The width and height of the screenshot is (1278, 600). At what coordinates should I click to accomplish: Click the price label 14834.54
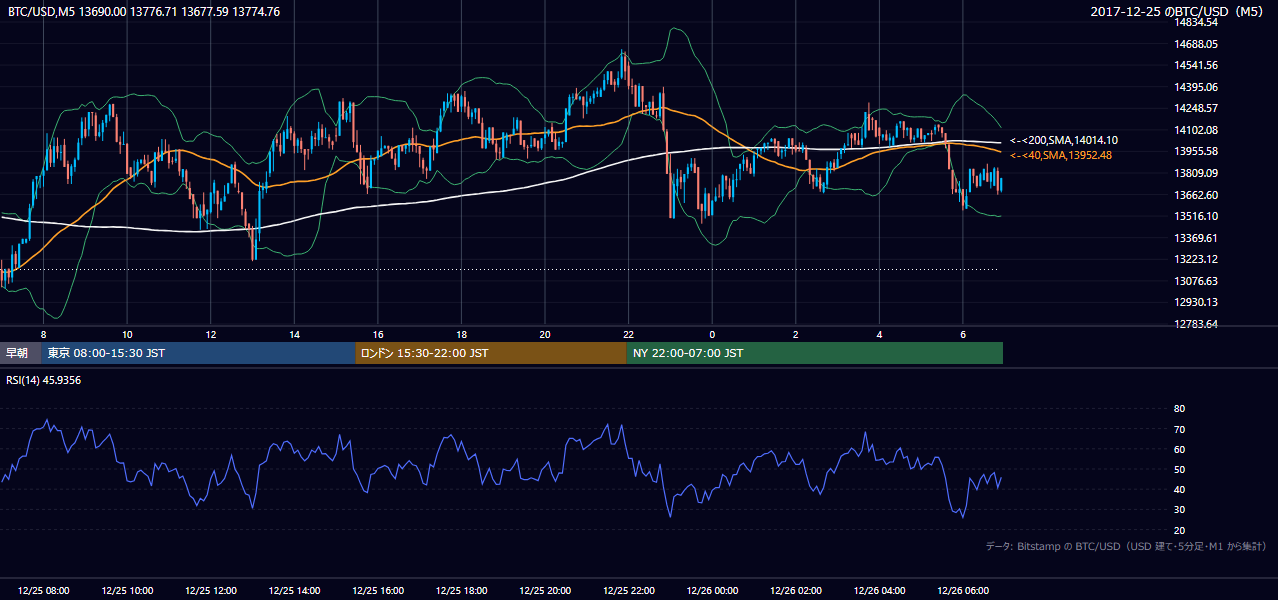pos(1196,22)
